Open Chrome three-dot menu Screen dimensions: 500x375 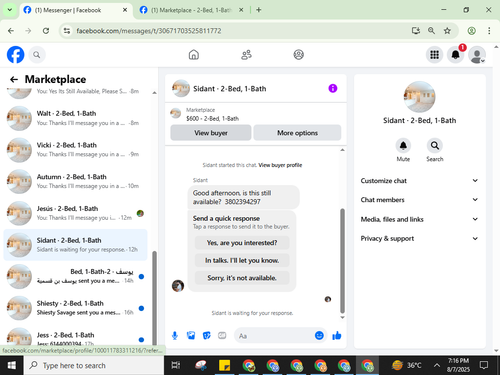[x=489, y=31]
